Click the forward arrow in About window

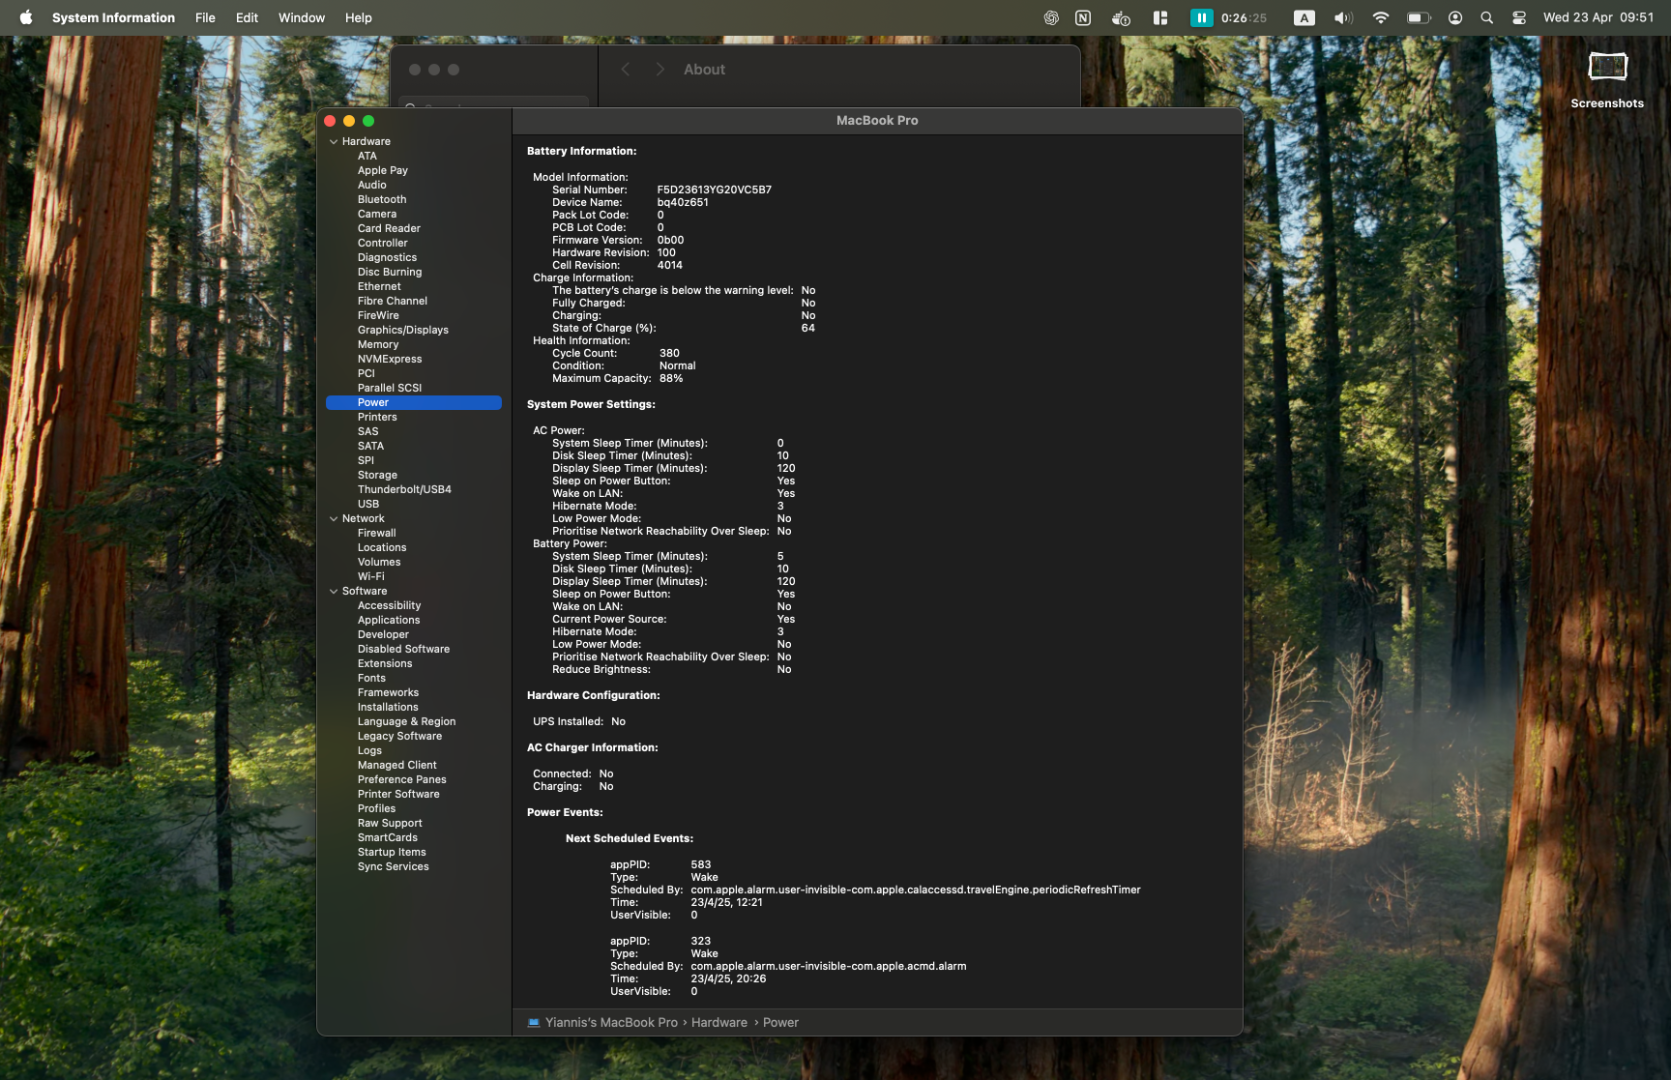click(660, 69)
